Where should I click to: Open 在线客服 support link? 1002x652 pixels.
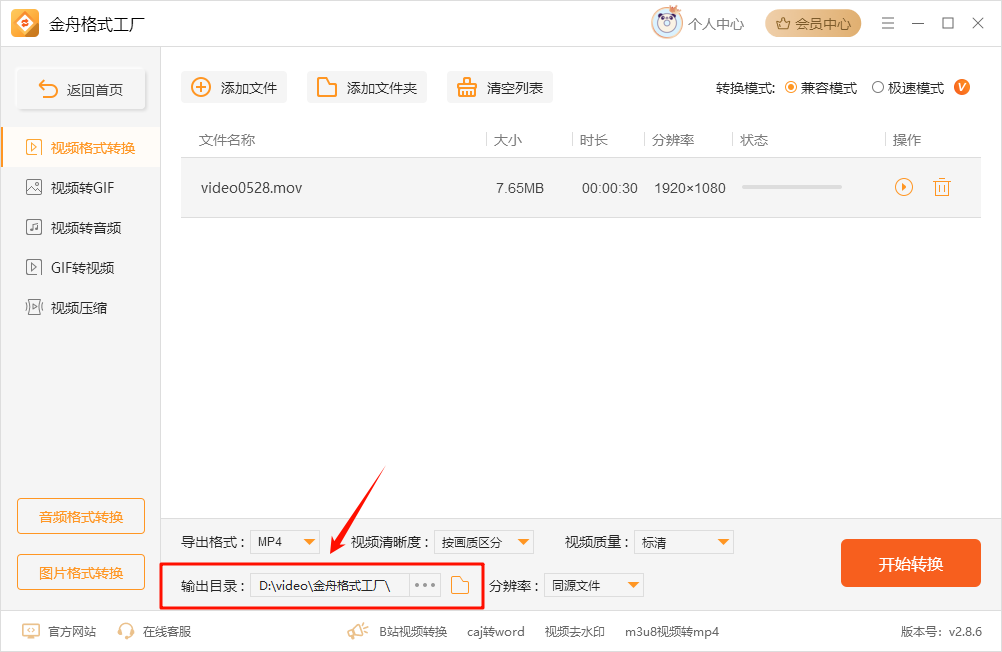pyautogui.click(x=154, y=632)
